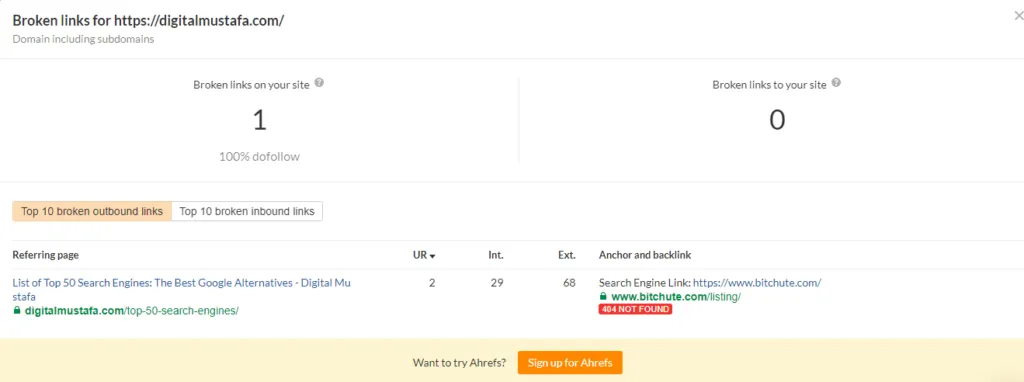Click Sign up for Ahrefs button
Screen dimensions: 1024x382
click(x=570, y=362)
